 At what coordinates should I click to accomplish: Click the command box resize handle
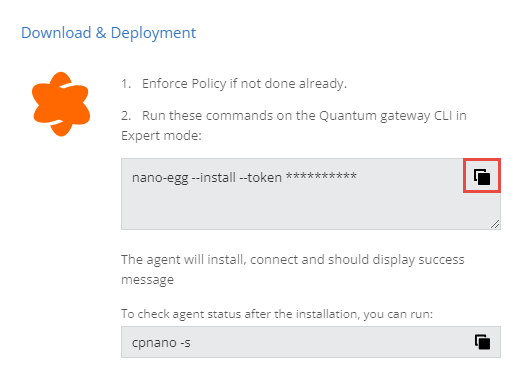tap(495, 224)
